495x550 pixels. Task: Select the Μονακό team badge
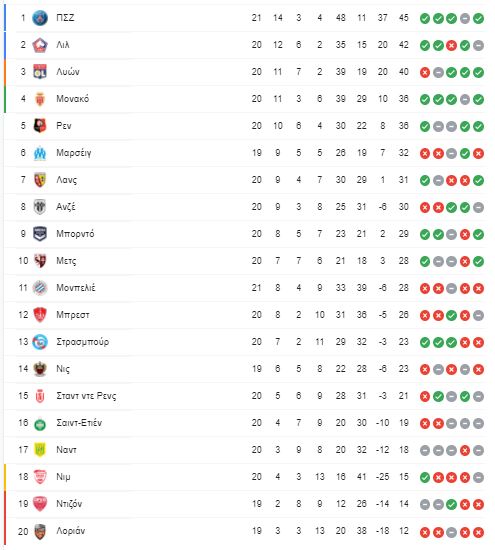click(x=40, y=99)
